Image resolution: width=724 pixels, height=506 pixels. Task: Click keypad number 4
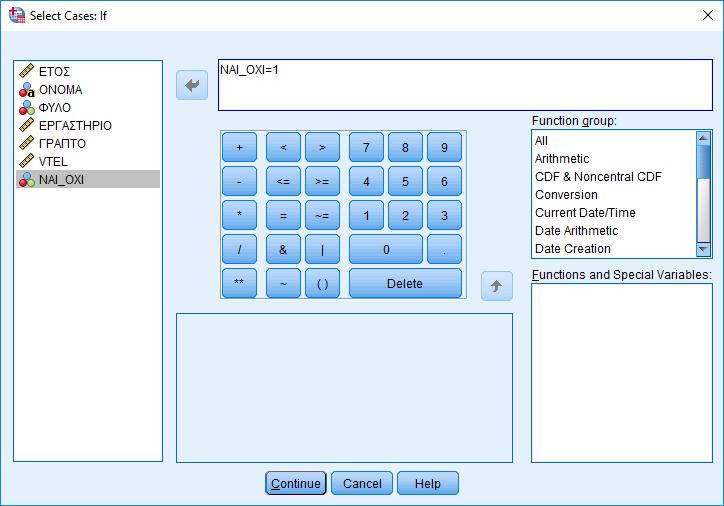click(366, 181)
